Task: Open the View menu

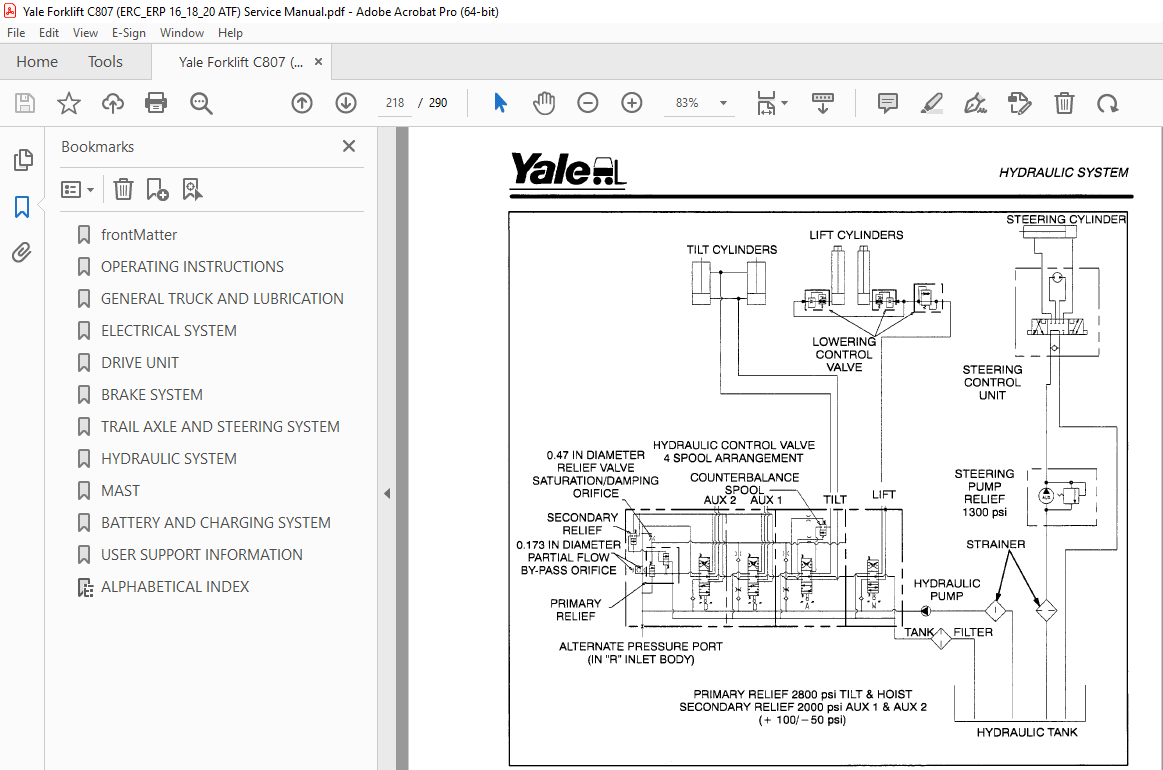Action: click(85, 33)
